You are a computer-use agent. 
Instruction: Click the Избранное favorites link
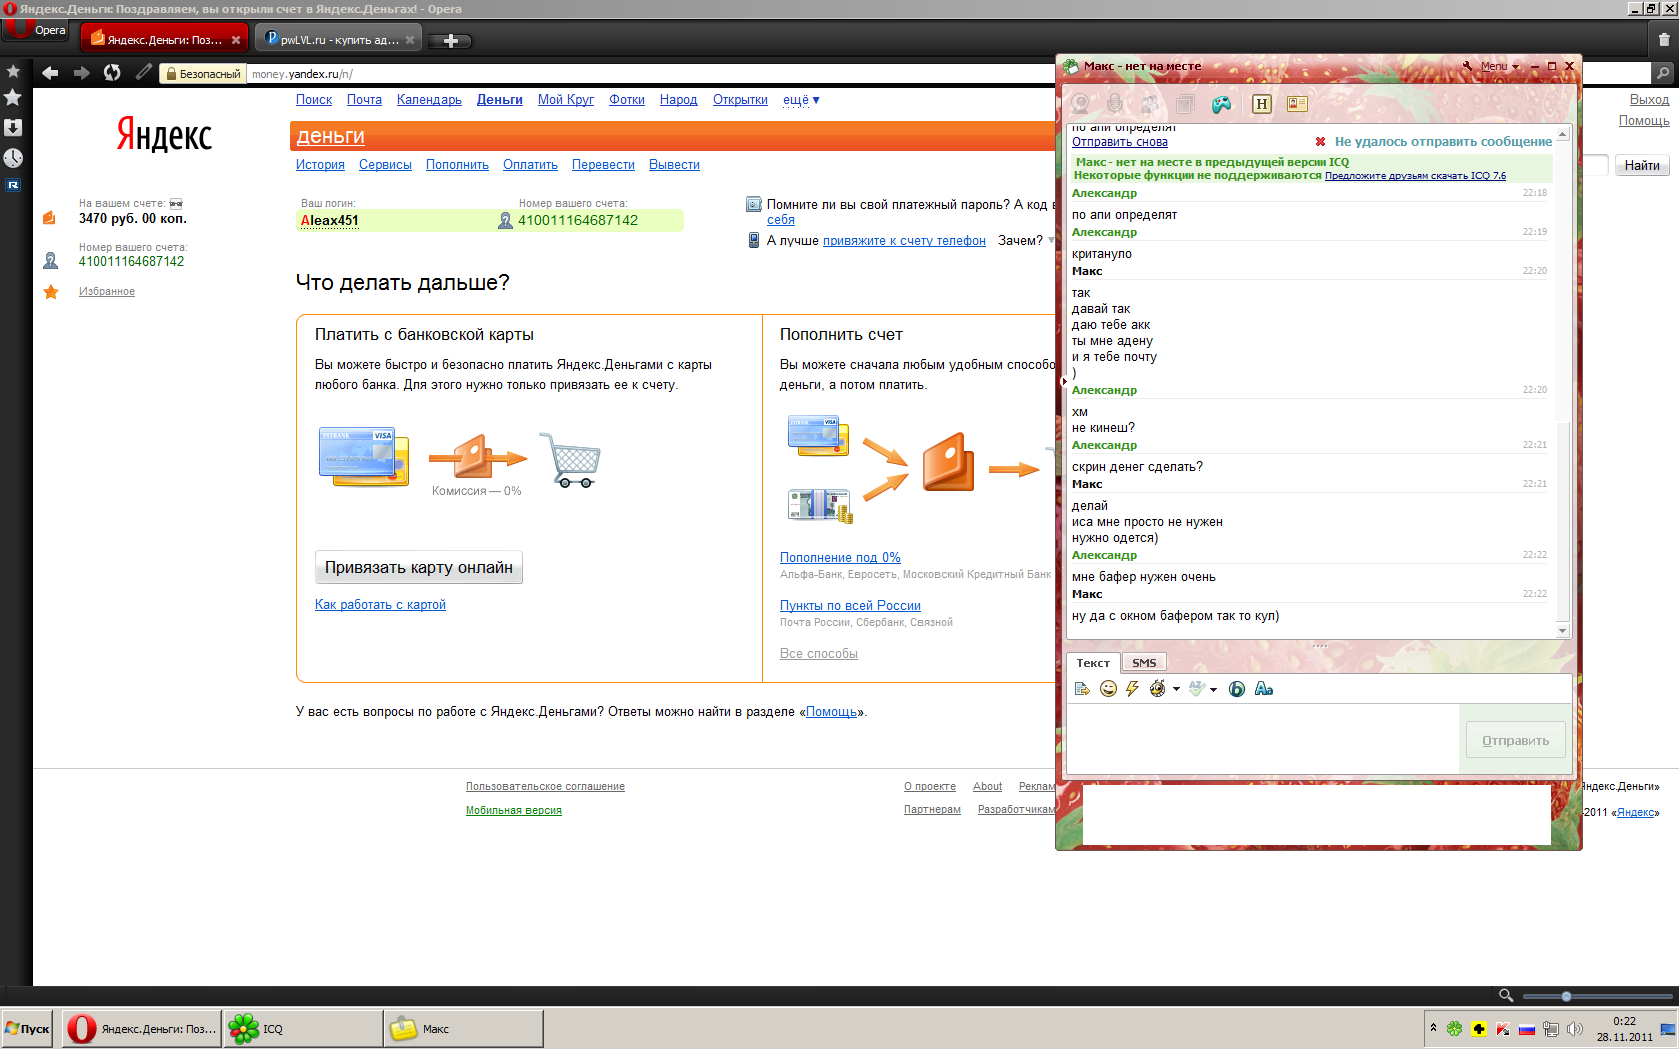107,292
